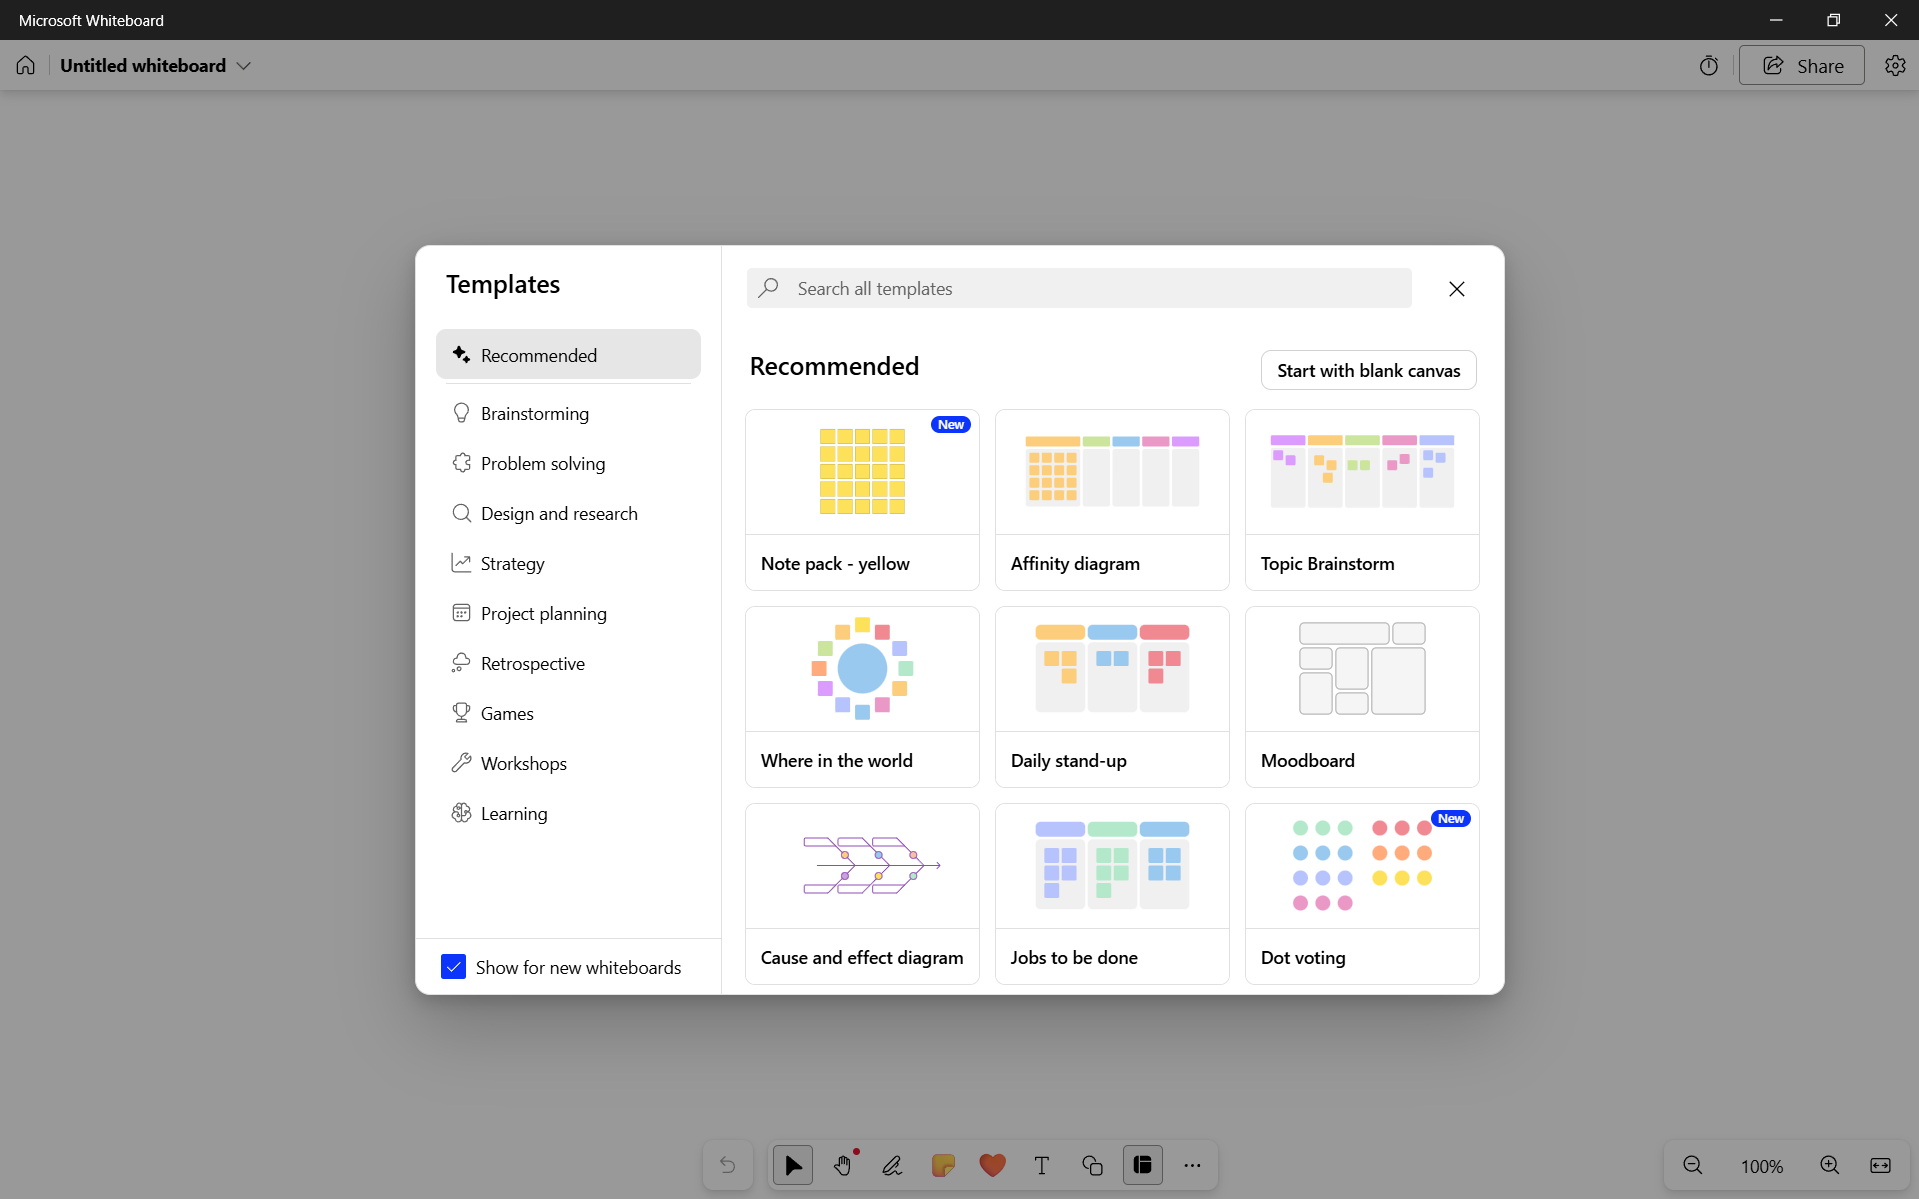Select the Retrospective category
The width and height of the screenshot is (1919, 1199).
pos(568,663)
